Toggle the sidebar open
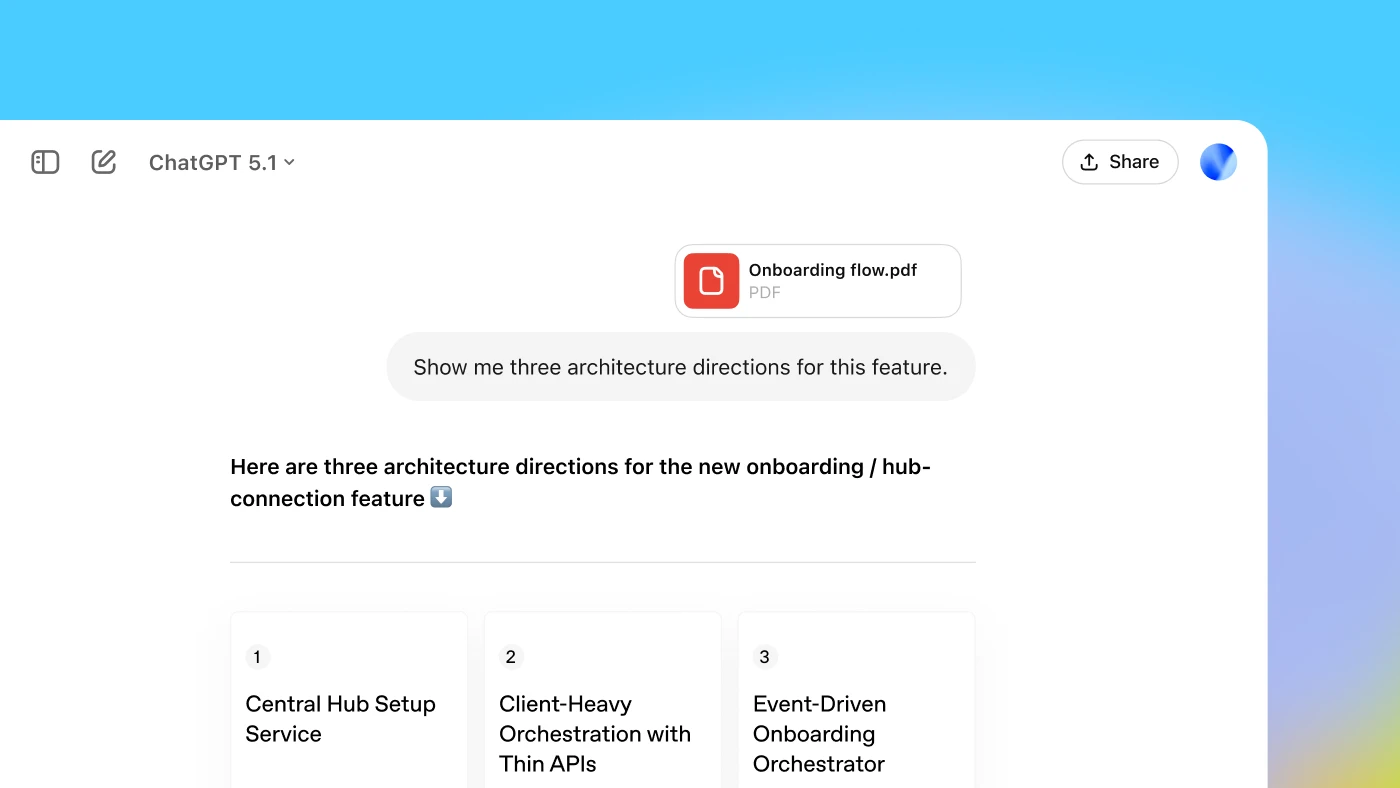The width and height of the screenshot is (1400, 788). (x=45, y=161)
